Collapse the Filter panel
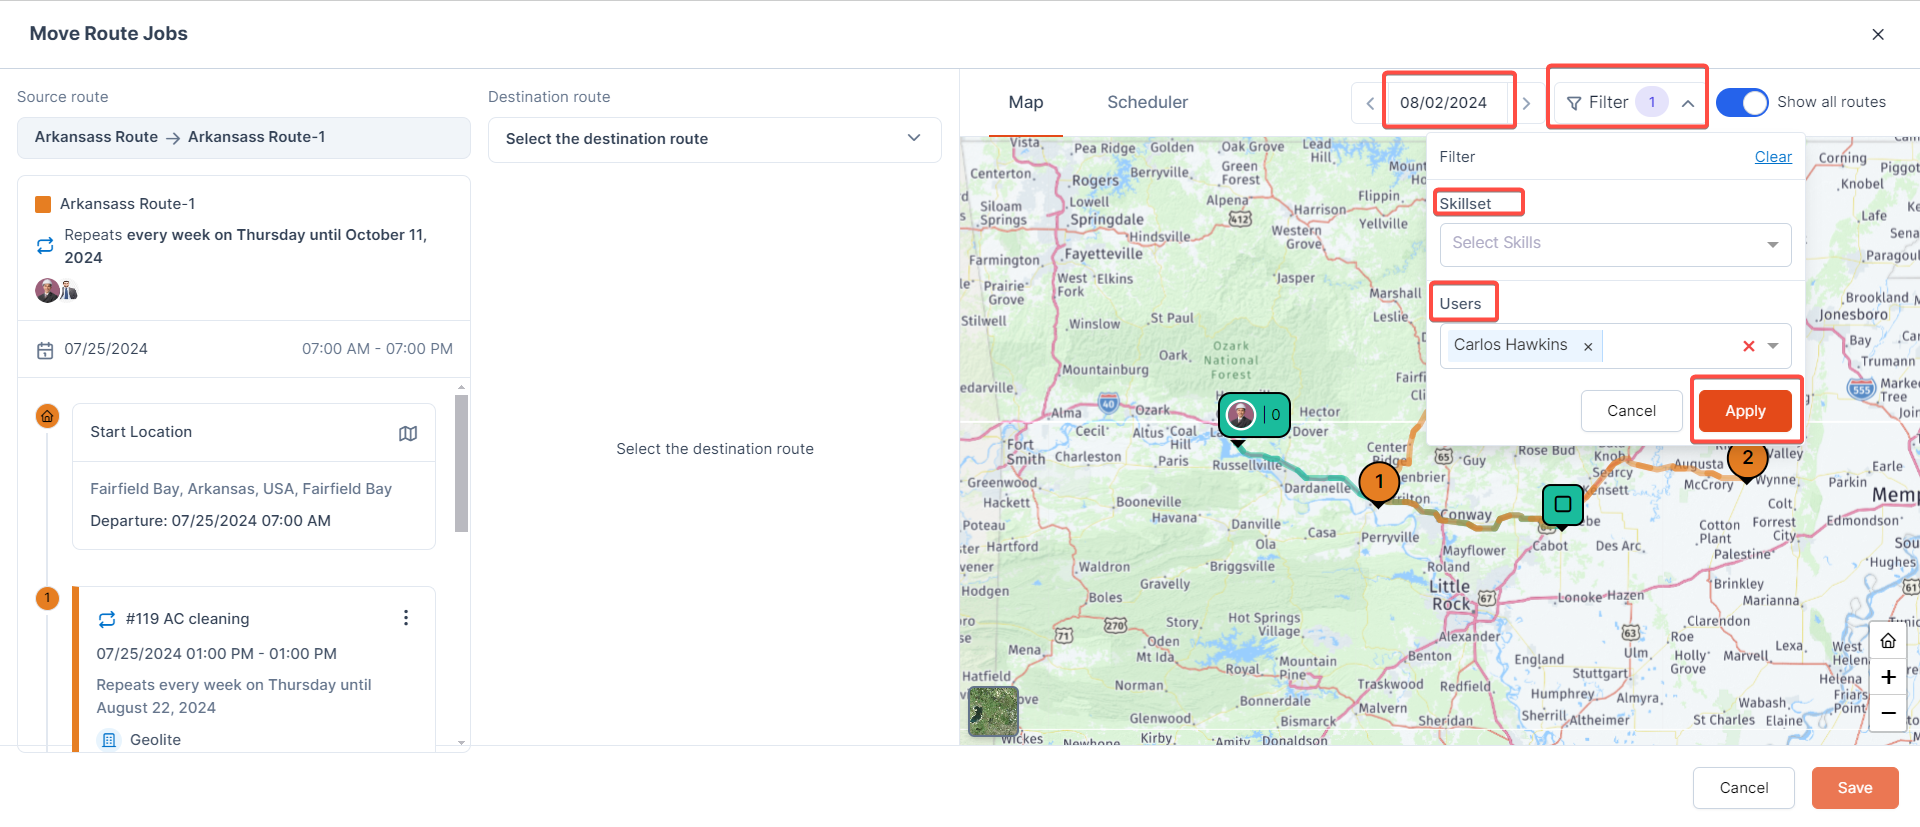This screenshot has height=827, width=1920. (1687, 103)
